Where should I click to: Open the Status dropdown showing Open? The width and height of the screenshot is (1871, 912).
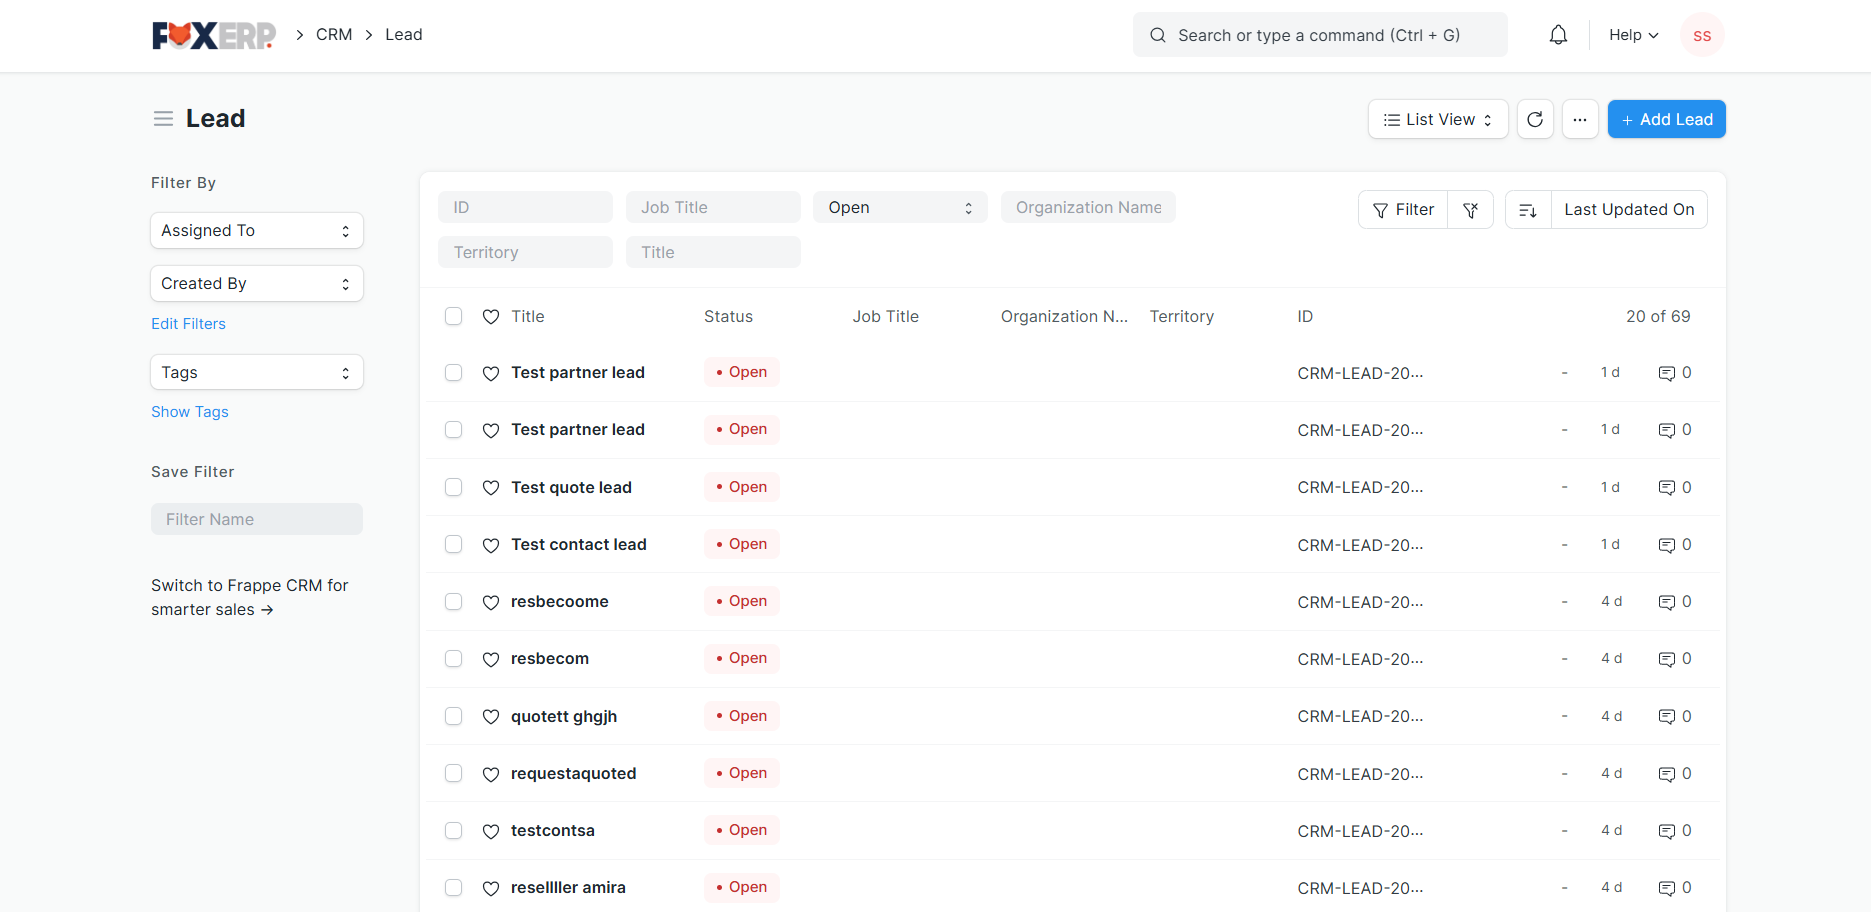[x=900, y=207]
